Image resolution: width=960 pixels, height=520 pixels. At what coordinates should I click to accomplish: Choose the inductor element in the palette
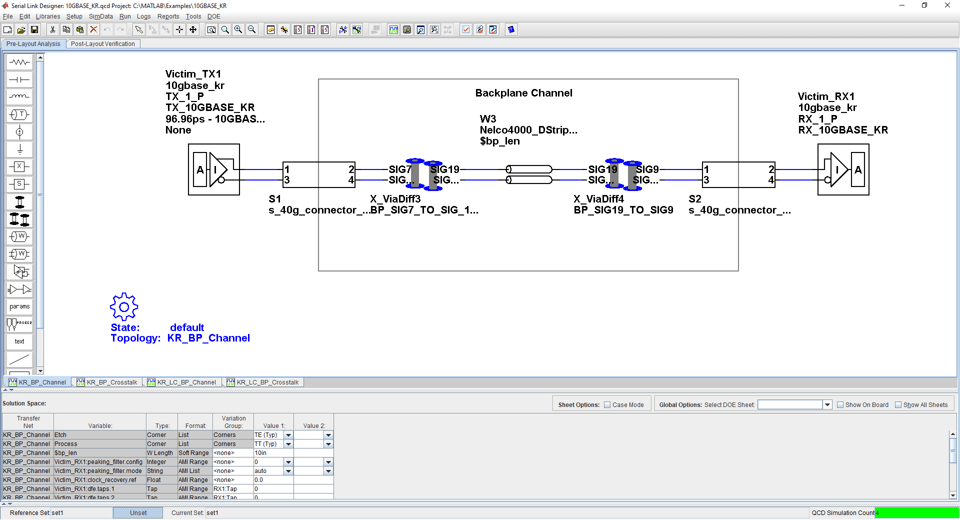click(19, 97)
